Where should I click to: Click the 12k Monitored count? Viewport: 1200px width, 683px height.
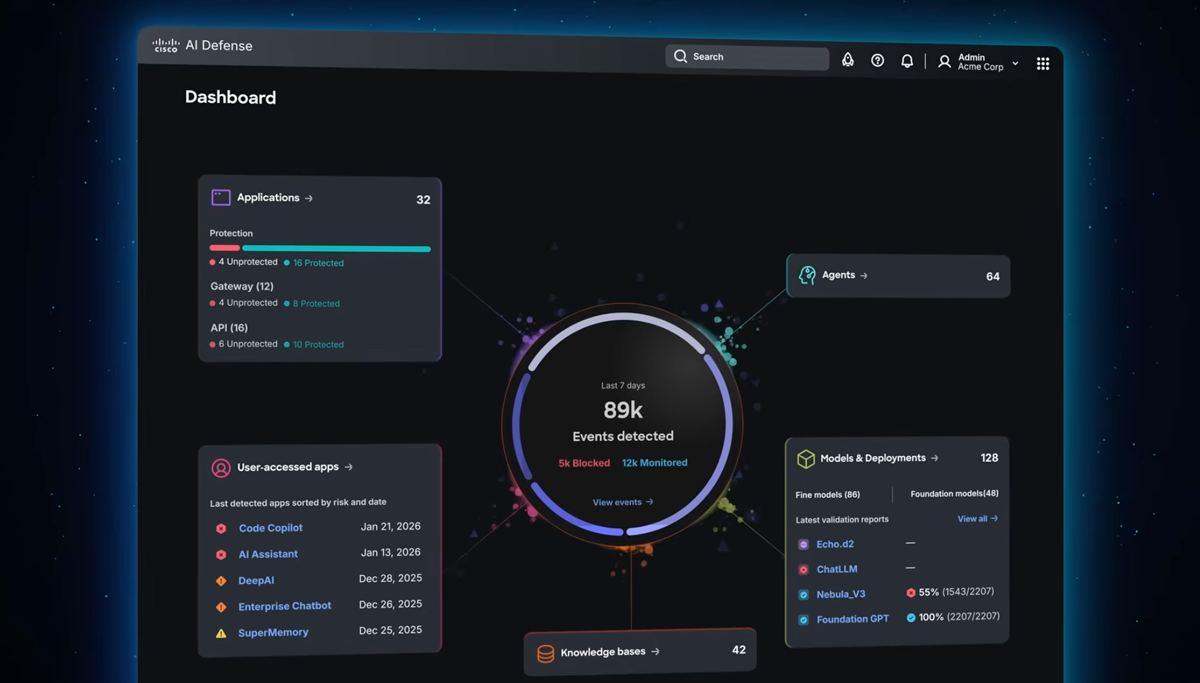(655, 463)
